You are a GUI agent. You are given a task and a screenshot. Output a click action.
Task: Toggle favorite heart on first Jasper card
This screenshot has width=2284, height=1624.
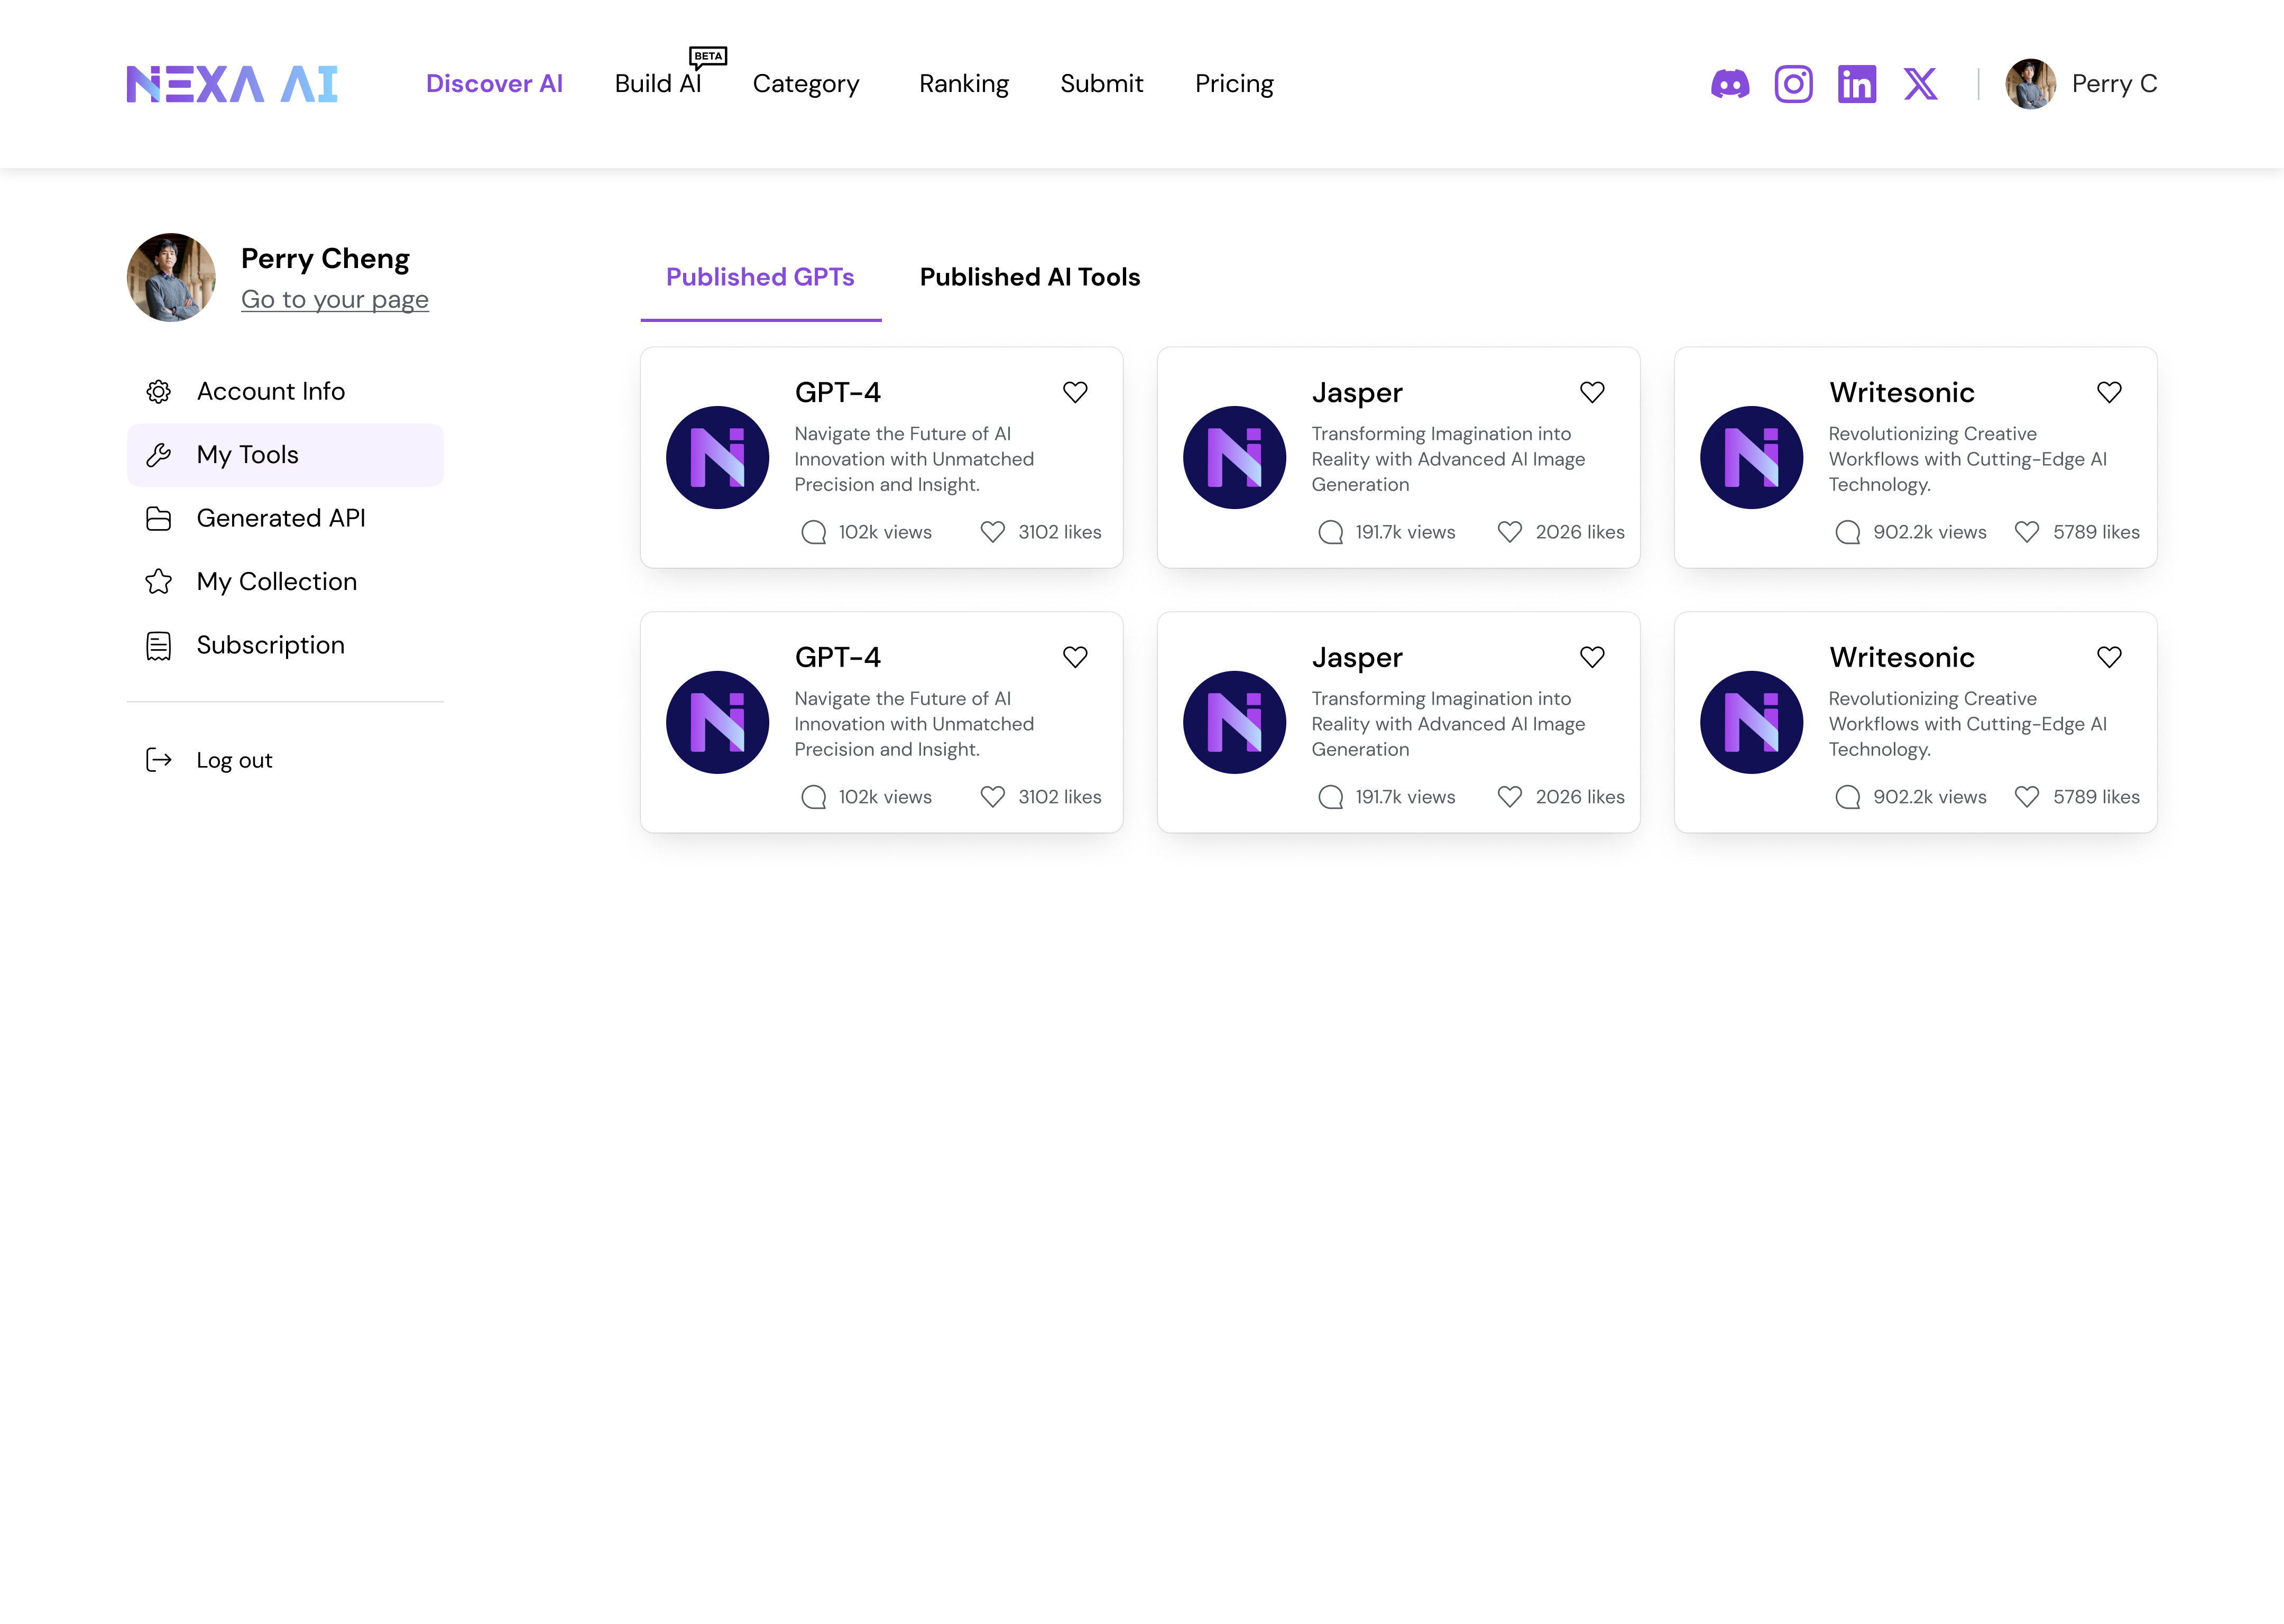[x=1592, y=392]
